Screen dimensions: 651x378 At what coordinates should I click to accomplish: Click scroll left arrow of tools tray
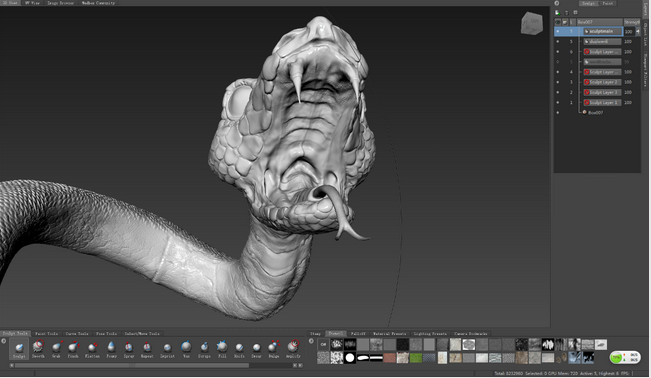tap(12, 366)
